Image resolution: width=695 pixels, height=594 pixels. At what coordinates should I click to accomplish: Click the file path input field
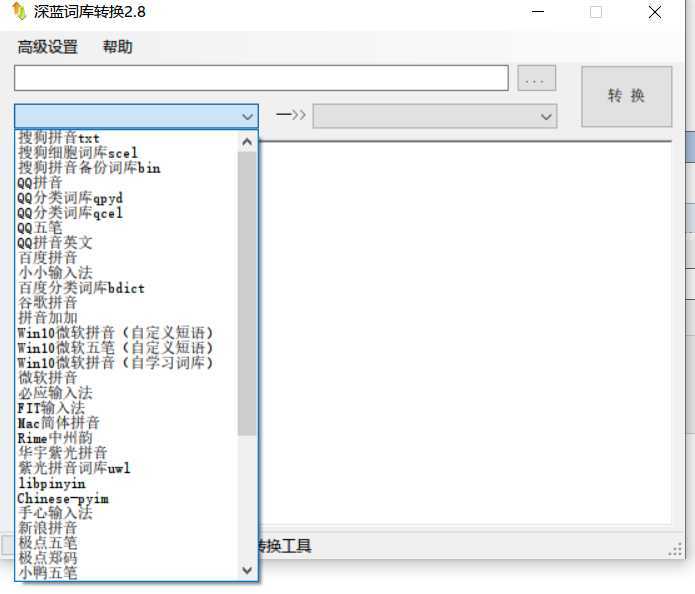(261, 78)
